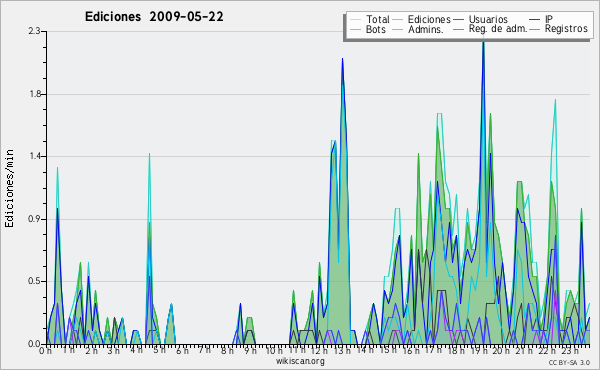Viewport: 600px width, 370px height.
Task: Click the wikiscan.org text below chart
Action: (300, 361)
